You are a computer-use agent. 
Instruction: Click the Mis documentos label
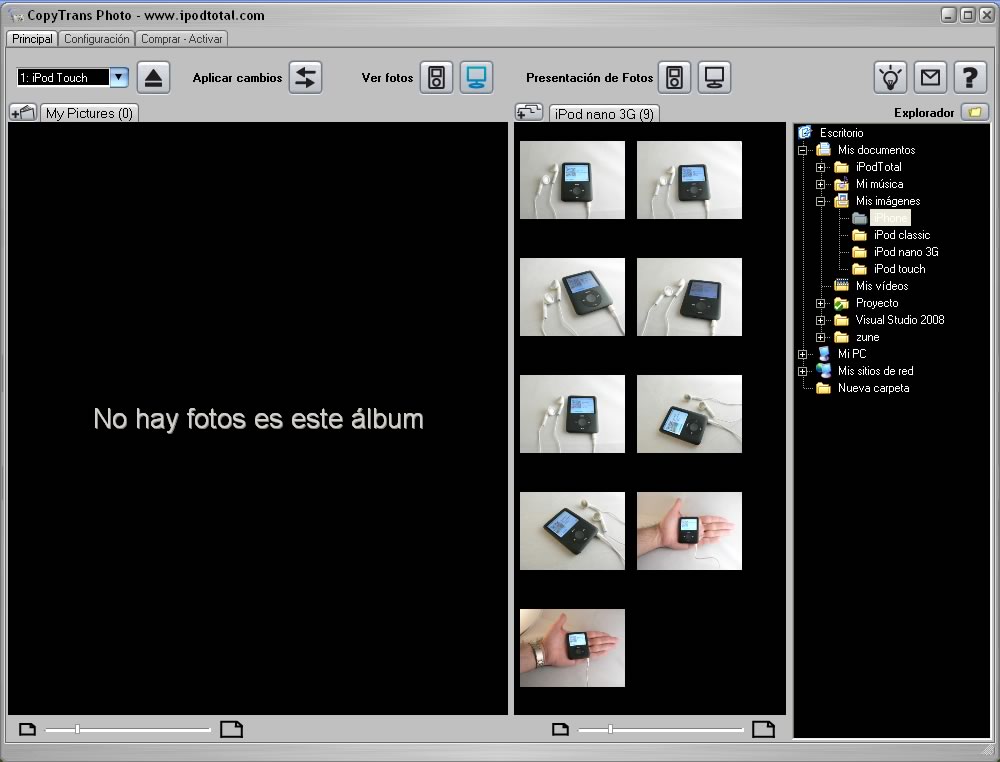[876, 150]
